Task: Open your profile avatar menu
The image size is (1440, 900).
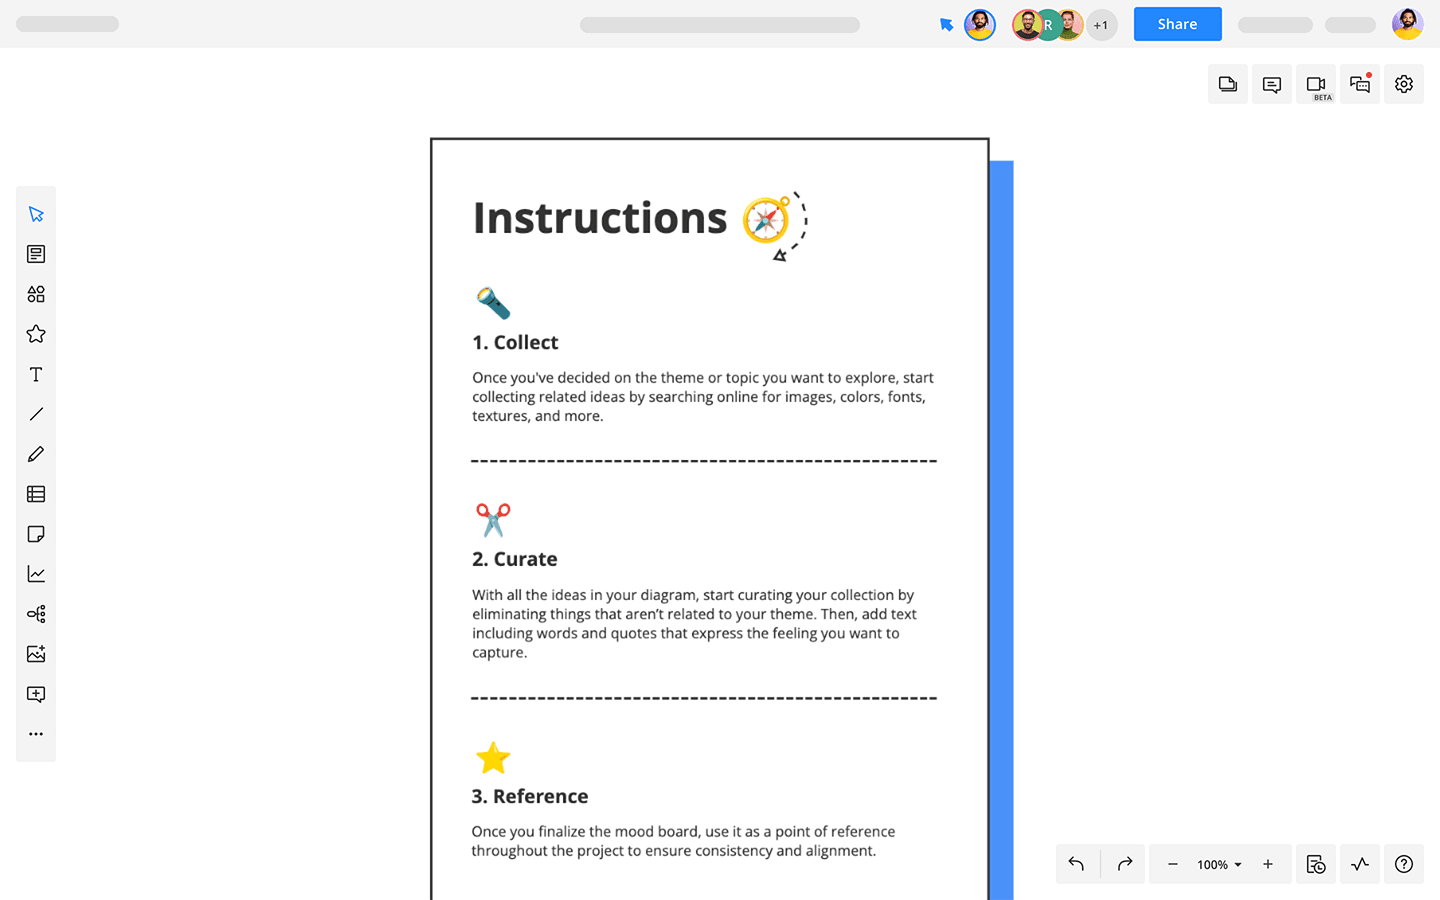Action: click(1407, 24)
